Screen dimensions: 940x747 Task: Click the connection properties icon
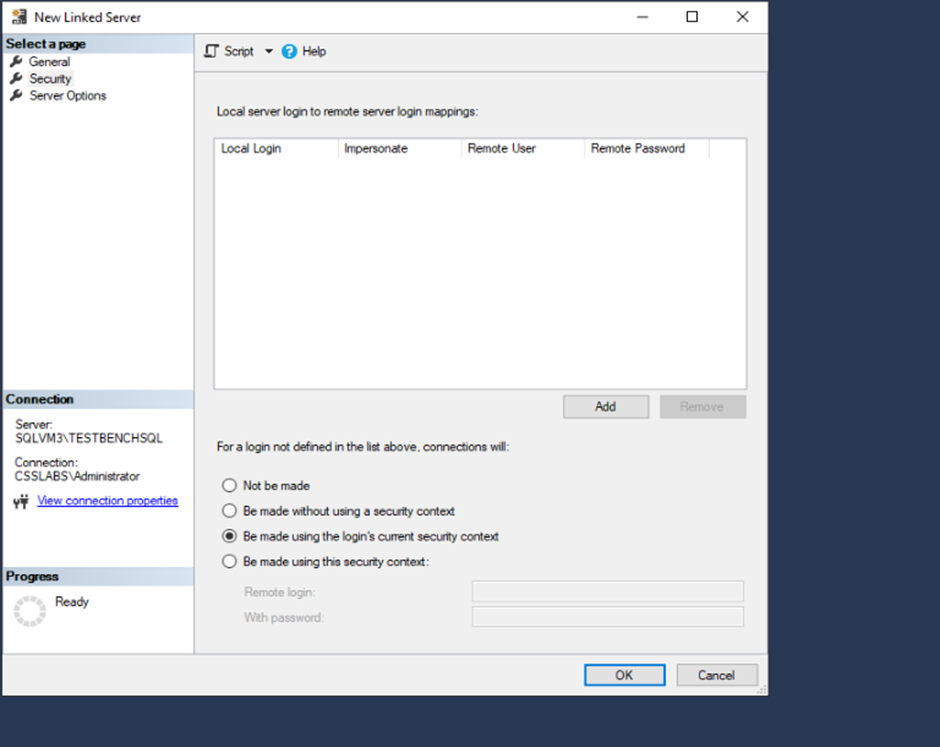[x=21, y=501]
